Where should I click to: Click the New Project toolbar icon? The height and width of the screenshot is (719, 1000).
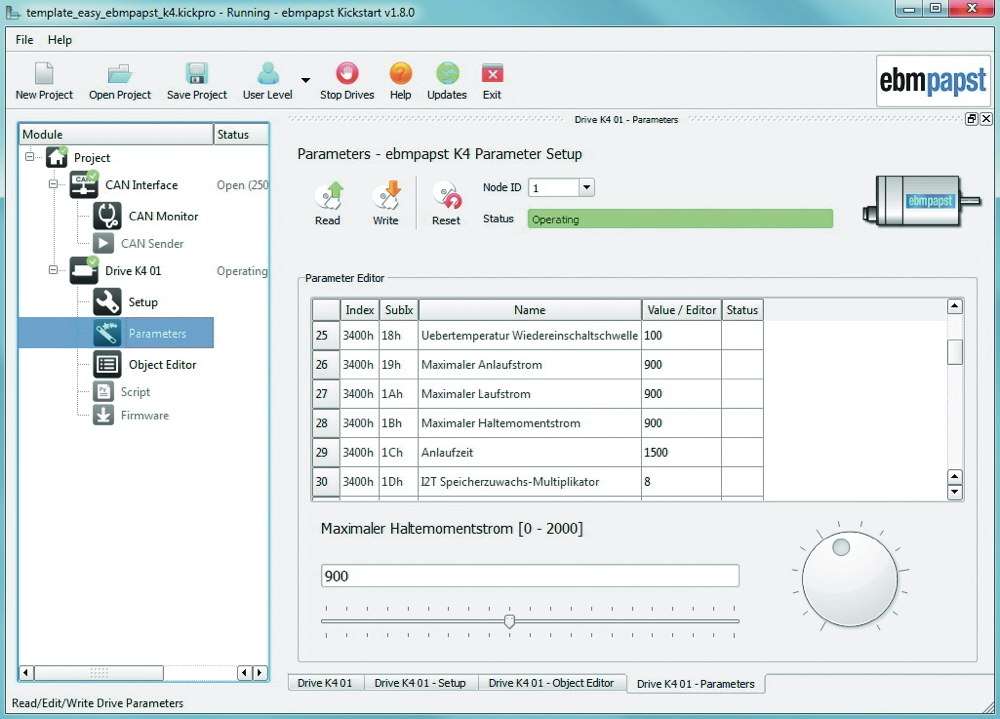44,73
